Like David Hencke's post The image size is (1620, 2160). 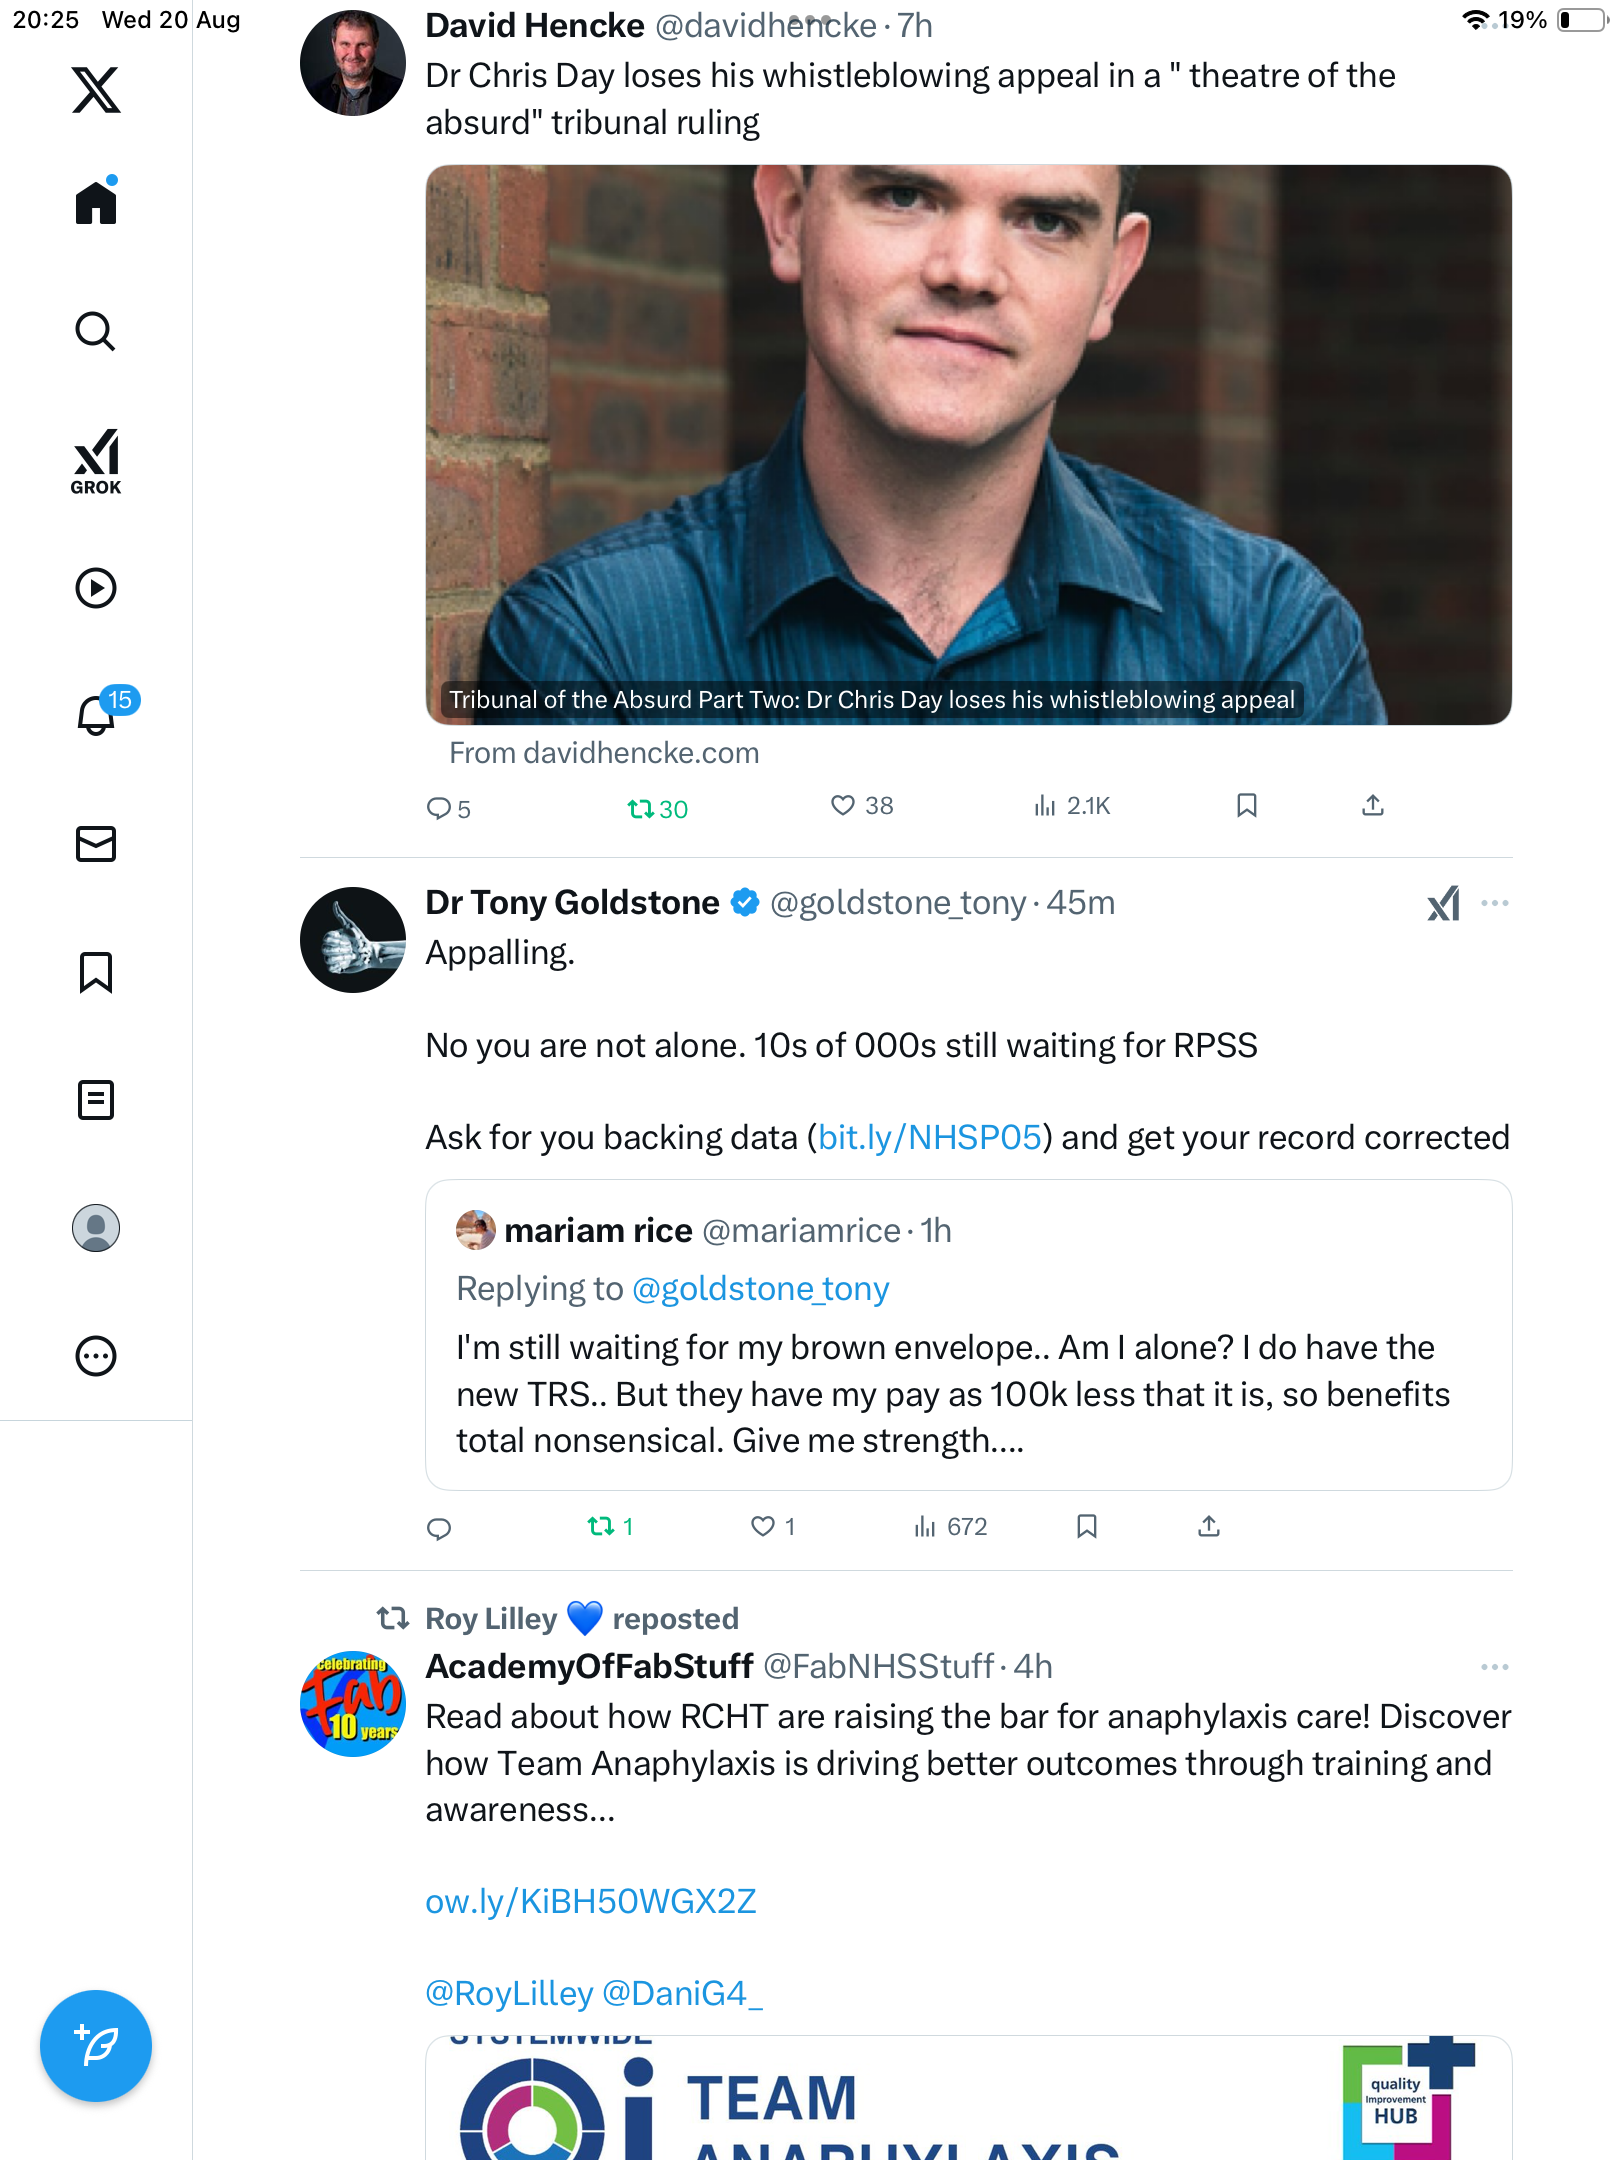[843, 806]
